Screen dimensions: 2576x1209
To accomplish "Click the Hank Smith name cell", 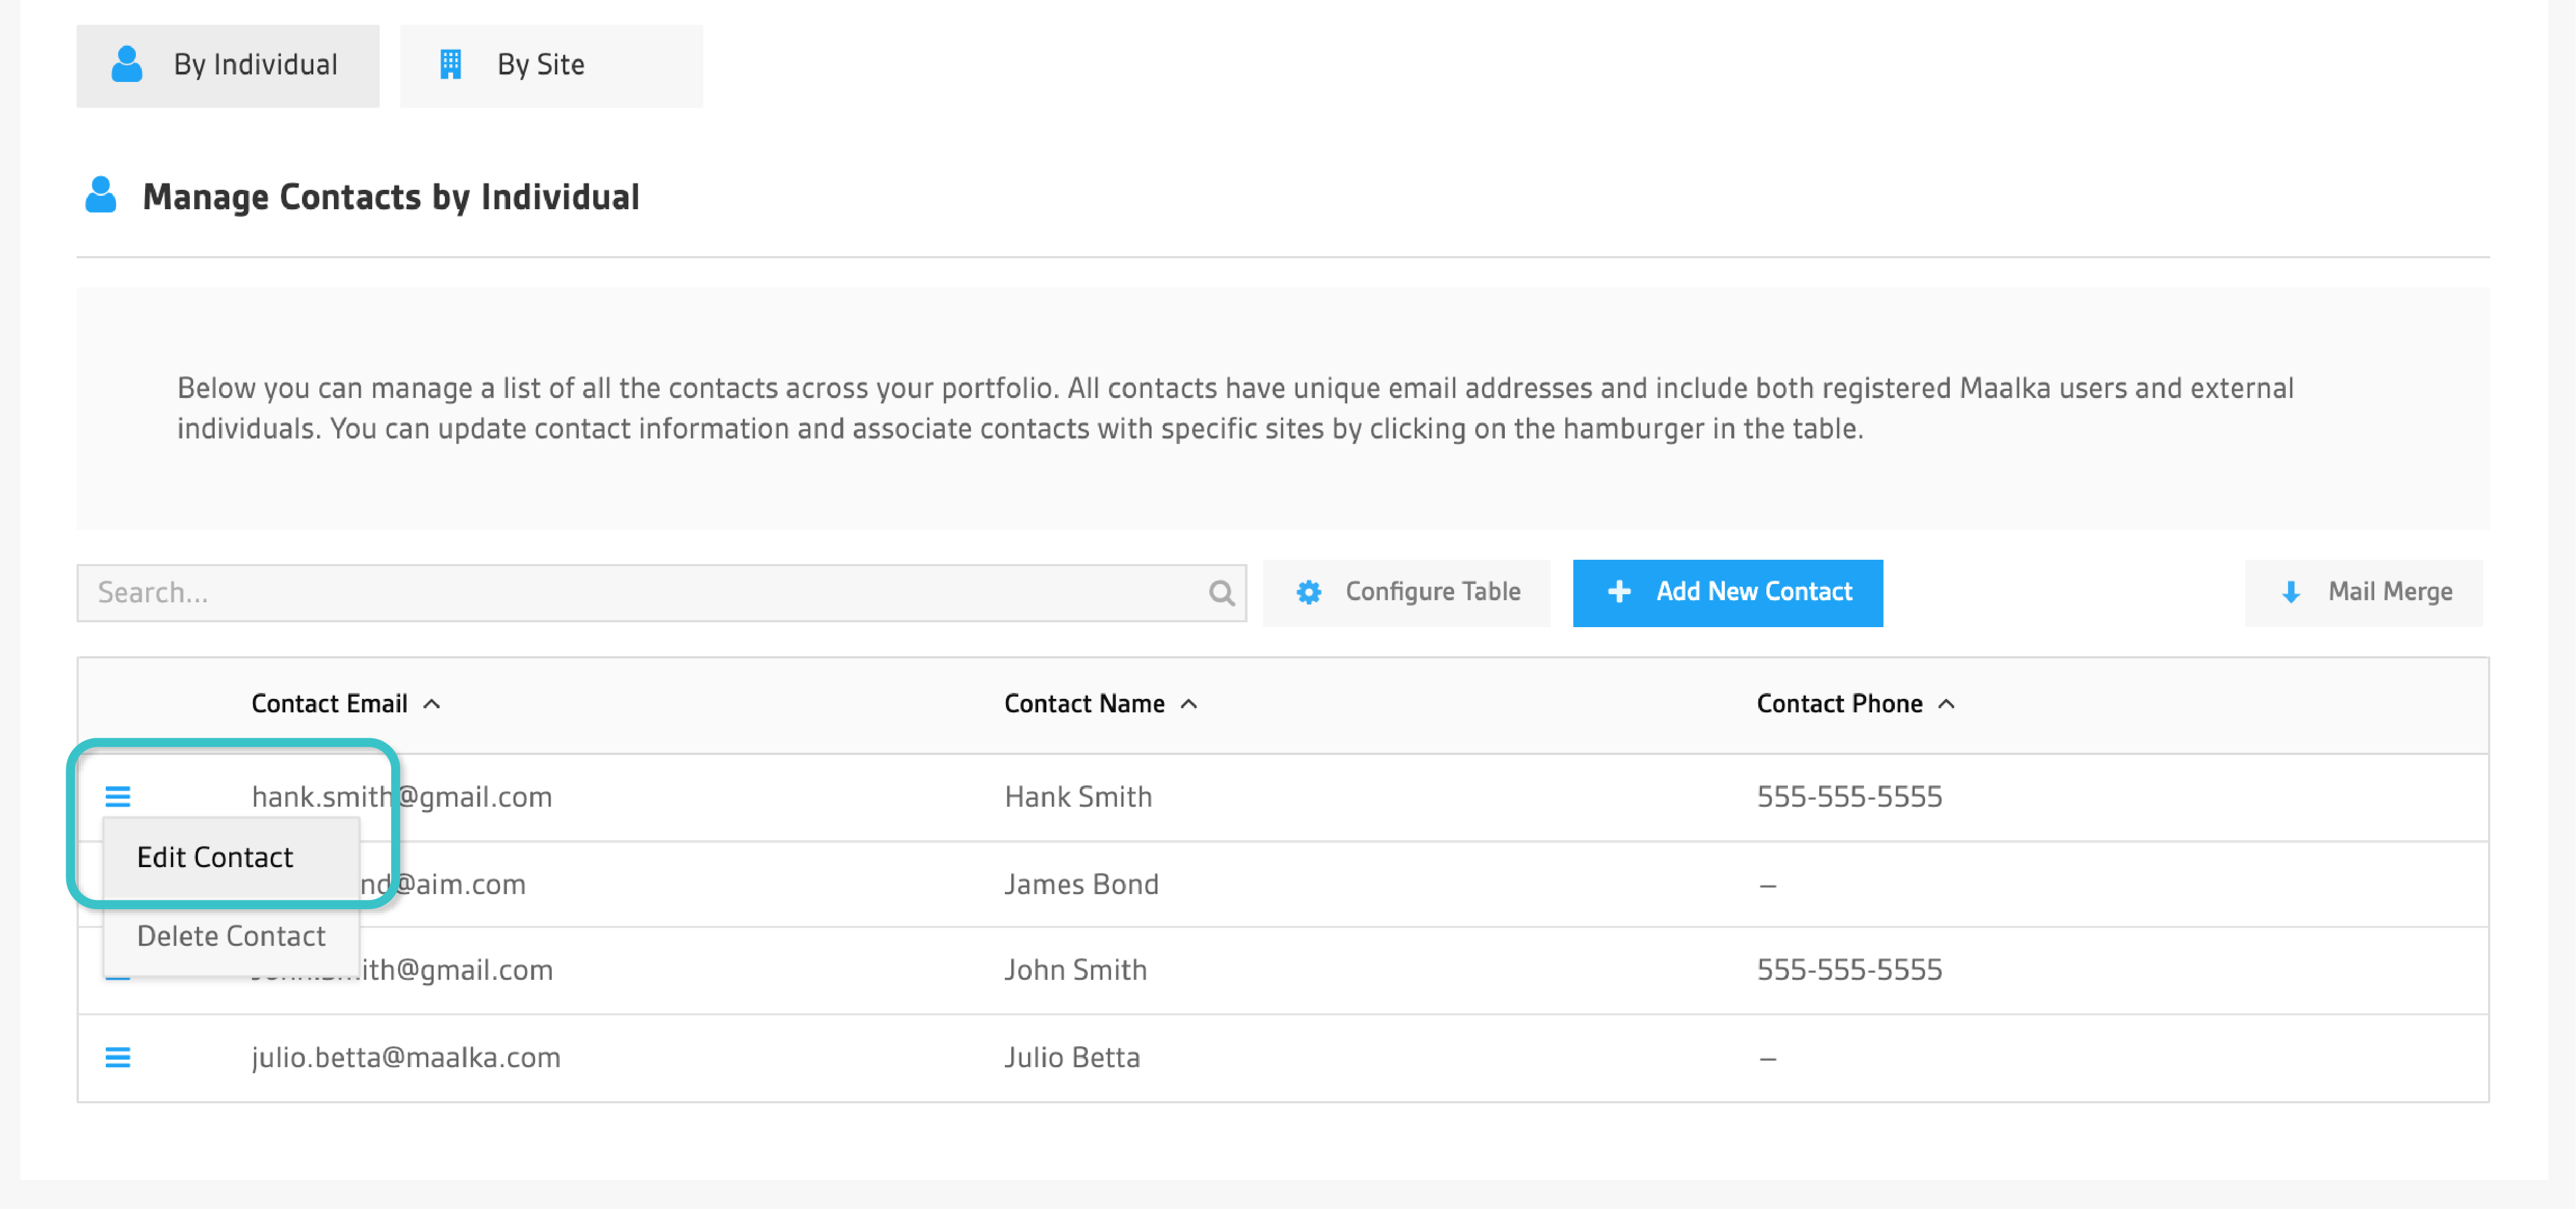I will [1078, 797].
